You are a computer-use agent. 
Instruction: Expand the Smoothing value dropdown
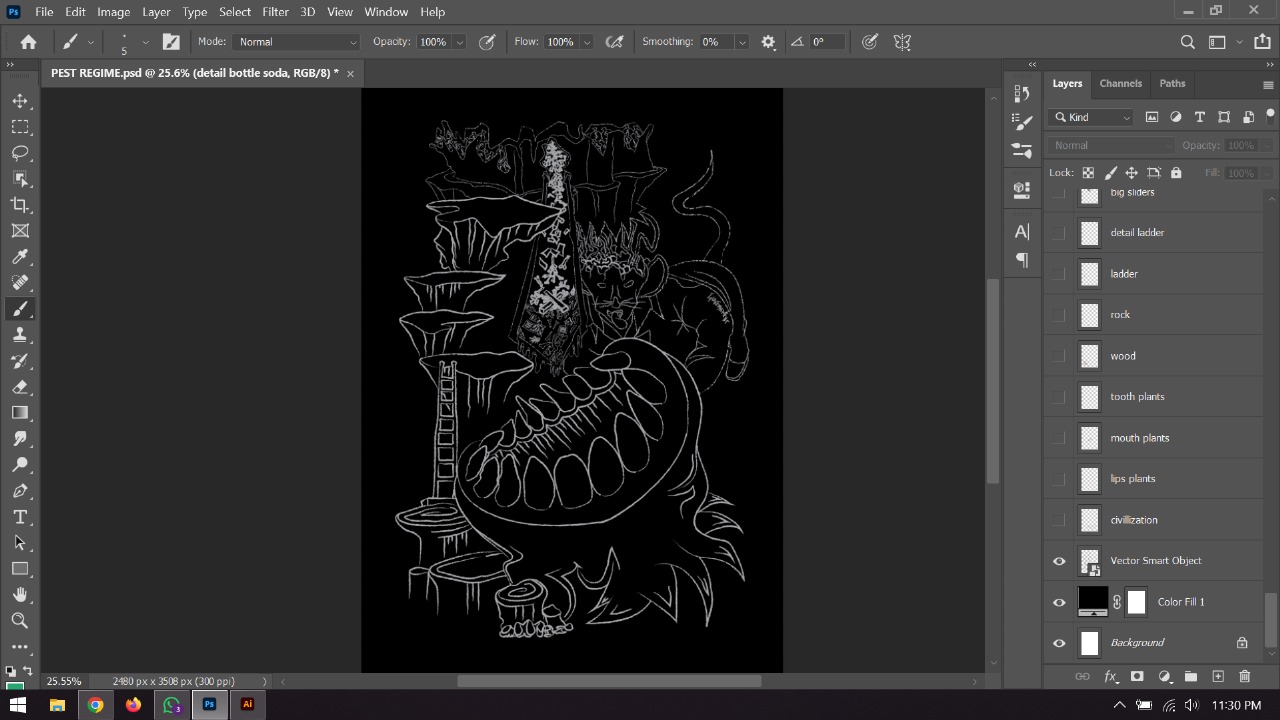coord(741,42)
